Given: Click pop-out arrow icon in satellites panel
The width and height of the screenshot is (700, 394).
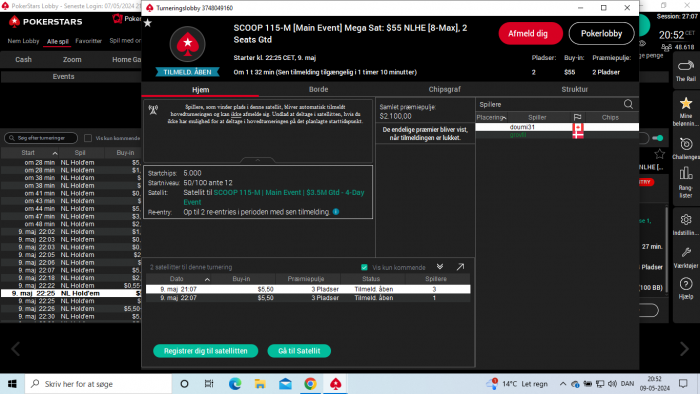Looking at the screenshot, I should pyautogui.click(x=460, y=267).
